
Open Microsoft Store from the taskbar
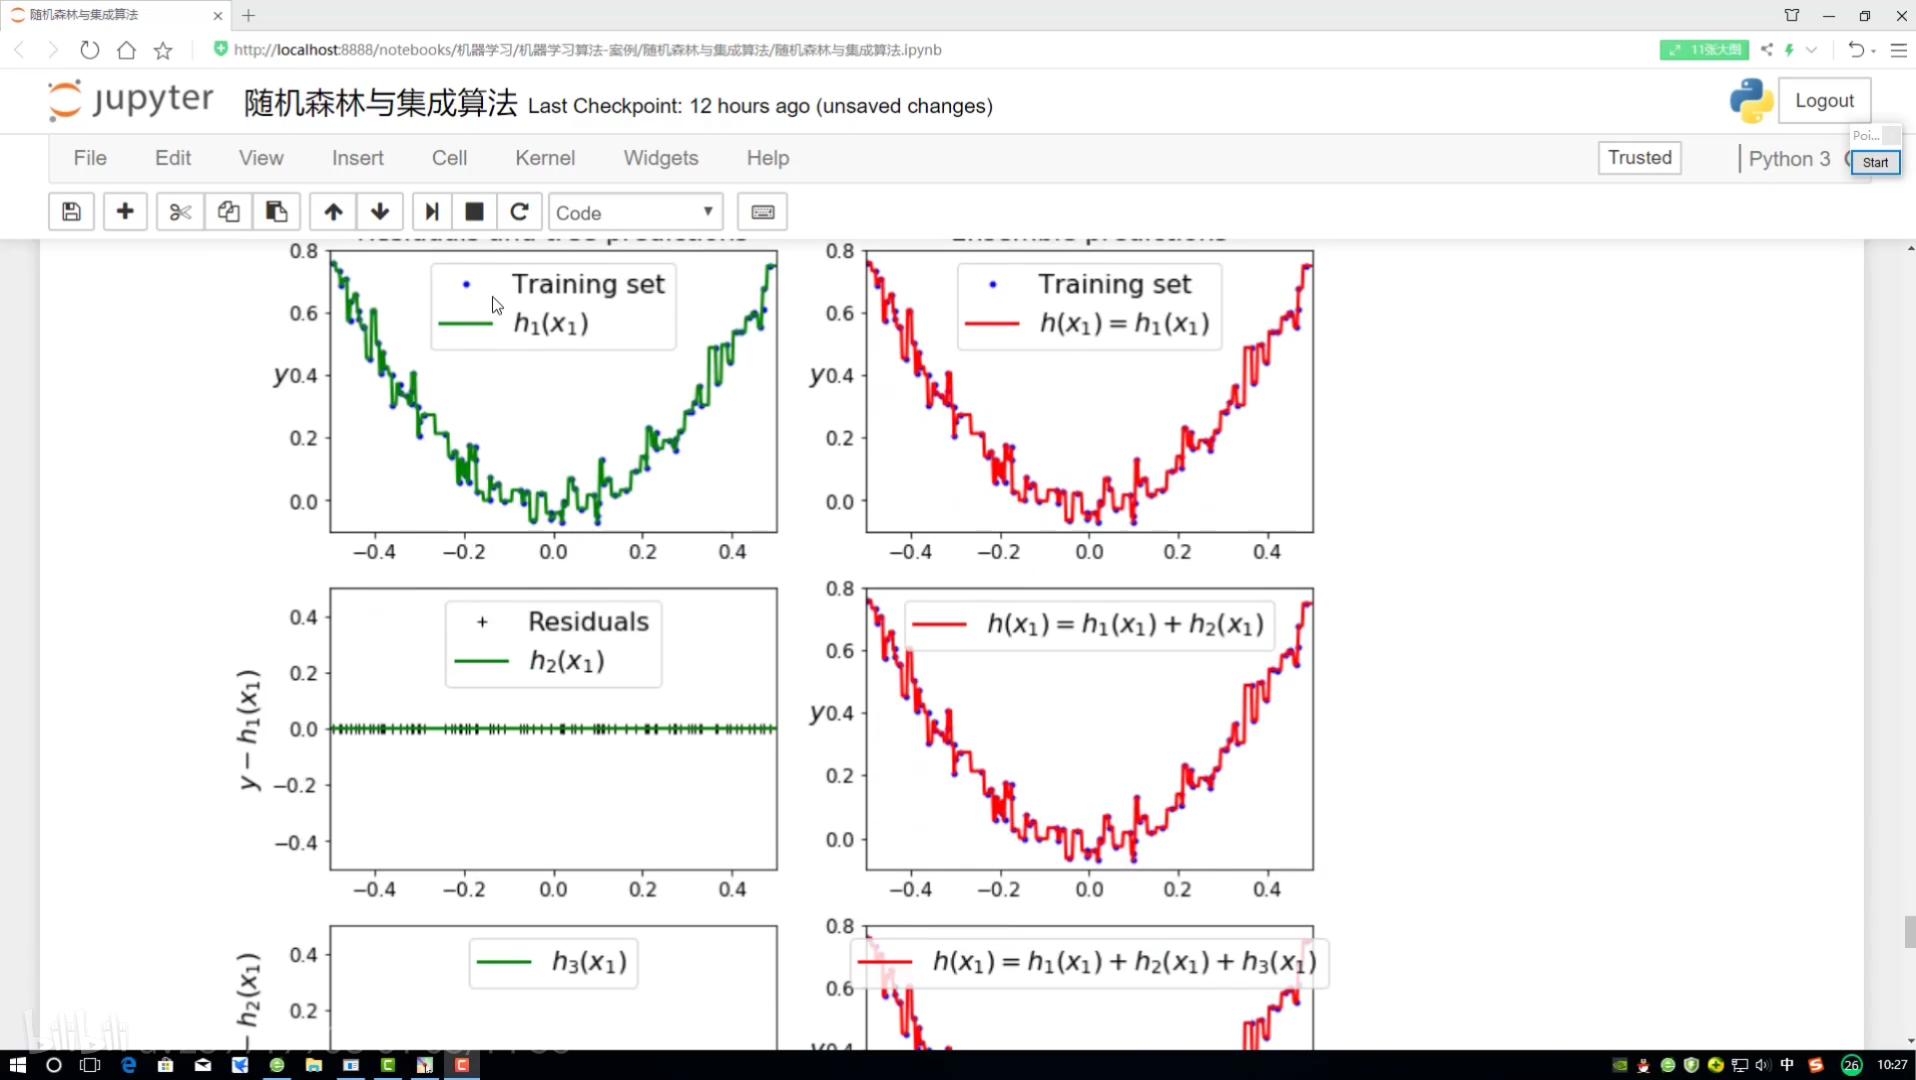pos(165,1065)
